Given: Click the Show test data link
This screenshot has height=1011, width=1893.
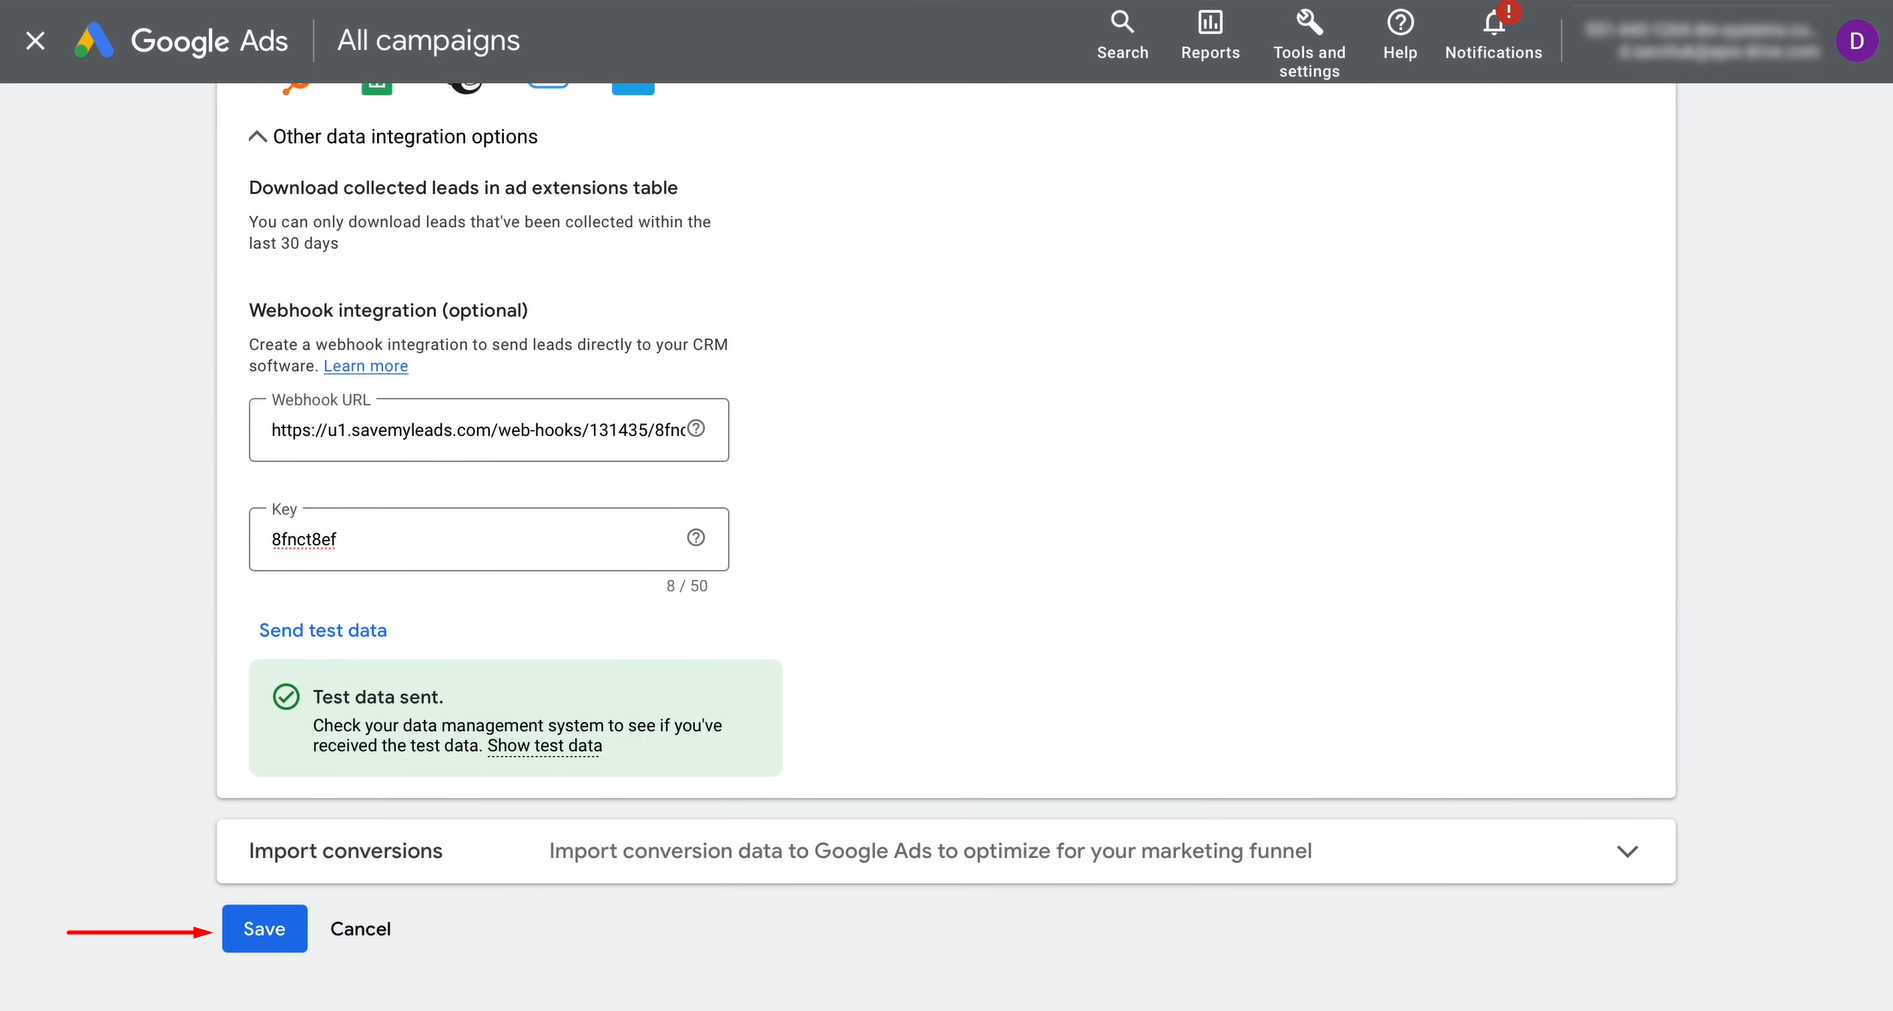Looking at the screenshot, I should (x=545, y=746).
